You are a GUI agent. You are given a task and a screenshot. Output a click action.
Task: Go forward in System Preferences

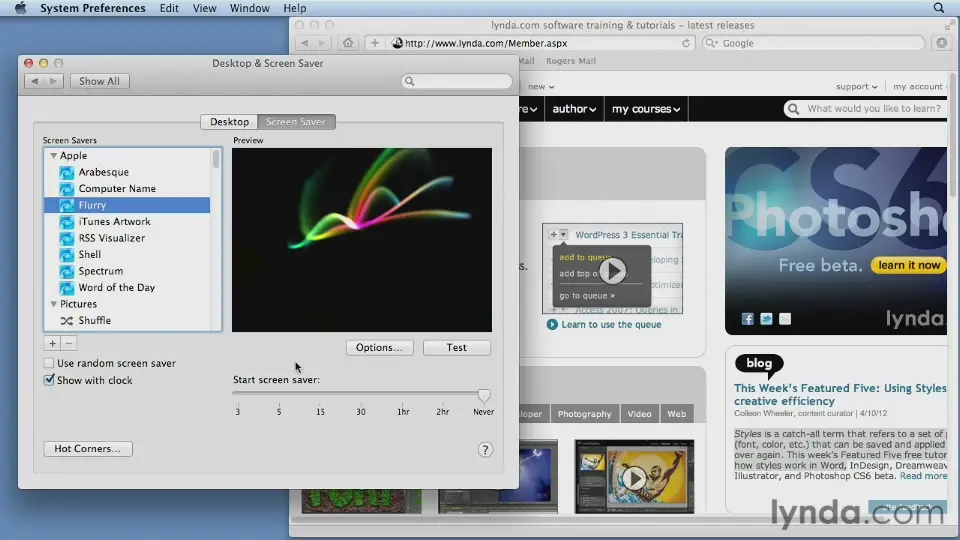coord(54,81)
